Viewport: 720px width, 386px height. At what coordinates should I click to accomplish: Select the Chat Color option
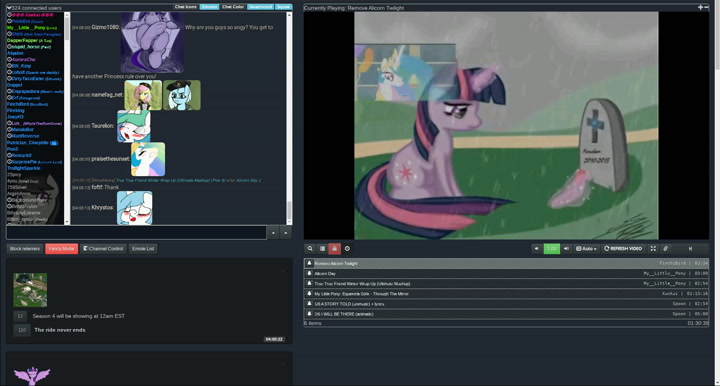click(233, 7)
